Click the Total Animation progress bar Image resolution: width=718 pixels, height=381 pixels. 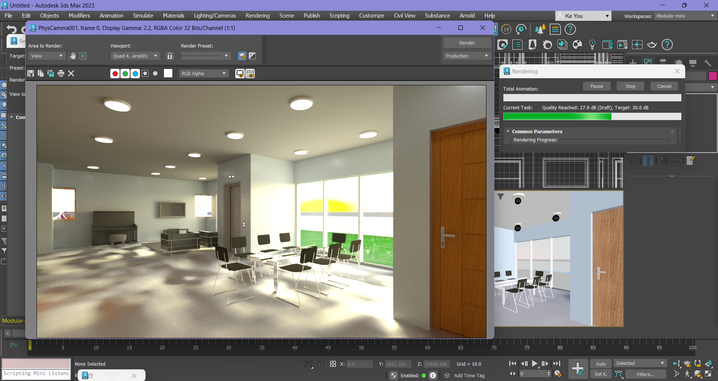click(592, 98)
